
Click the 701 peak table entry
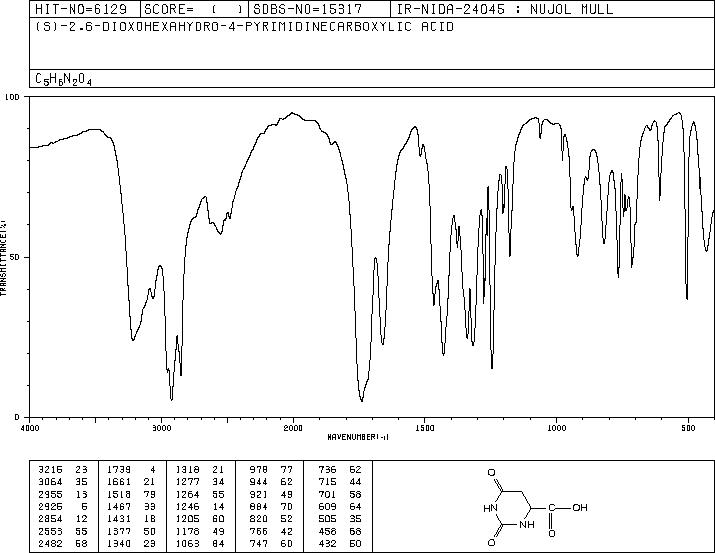coord(327,494)
